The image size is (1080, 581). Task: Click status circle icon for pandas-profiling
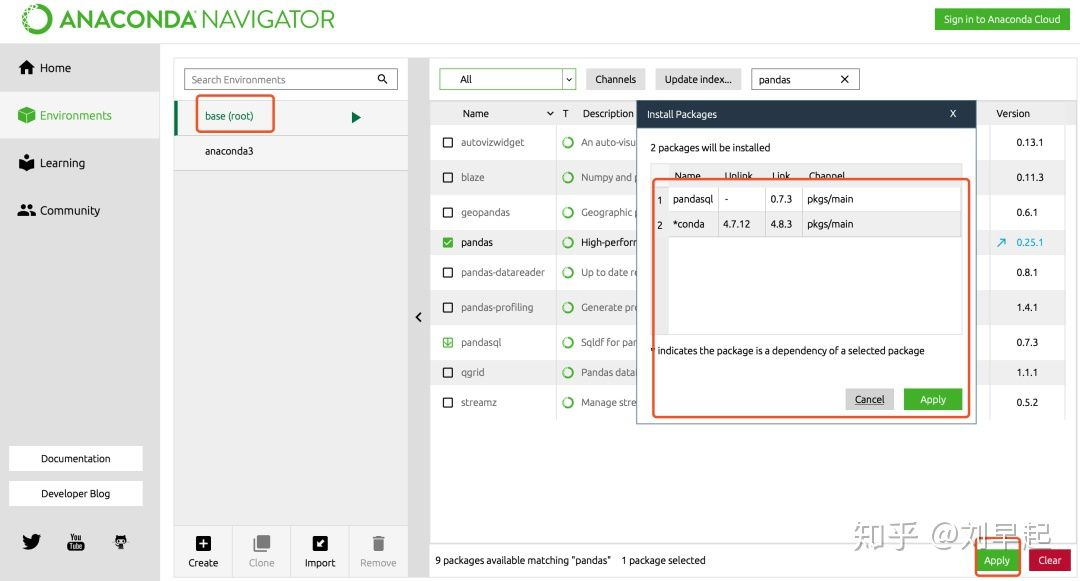568,308
